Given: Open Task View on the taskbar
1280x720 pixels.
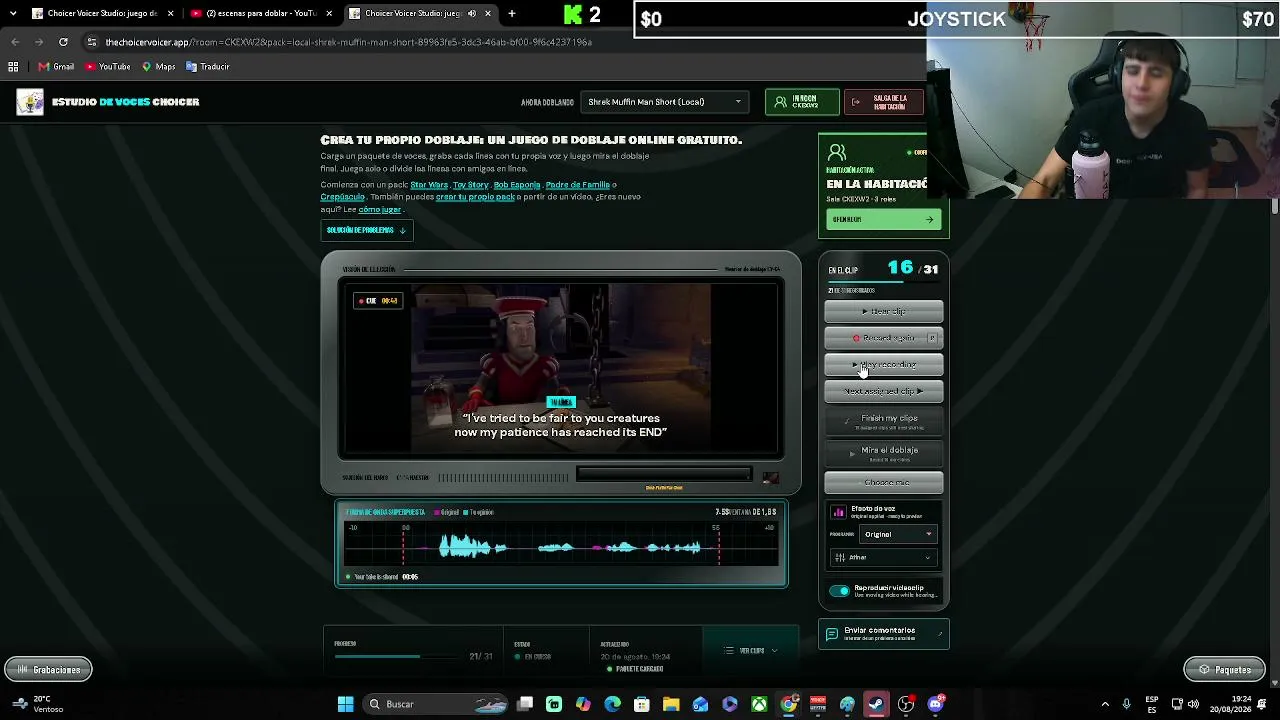Looking at the screenshot, I should [525, 704].
